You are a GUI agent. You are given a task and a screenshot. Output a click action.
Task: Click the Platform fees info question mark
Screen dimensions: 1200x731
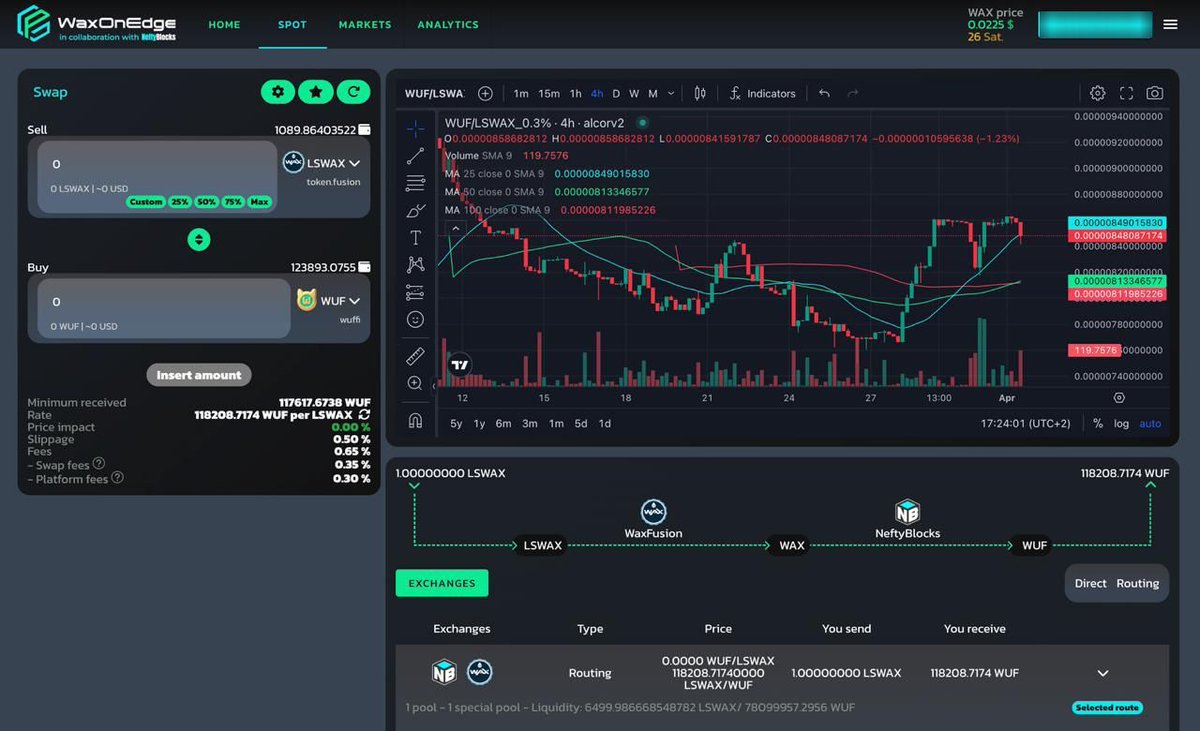pos(118,478)
